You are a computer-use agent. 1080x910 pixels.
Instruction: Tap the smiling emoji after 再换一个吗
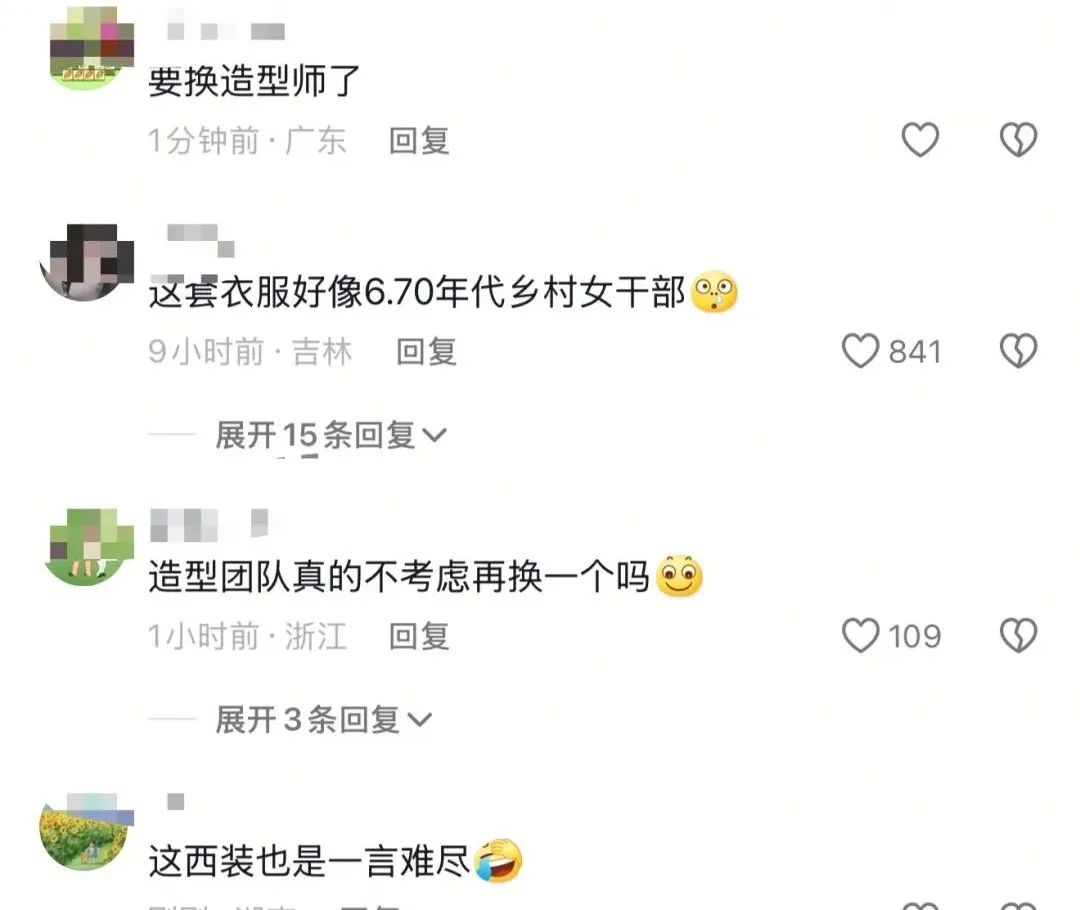pos(679,576)
